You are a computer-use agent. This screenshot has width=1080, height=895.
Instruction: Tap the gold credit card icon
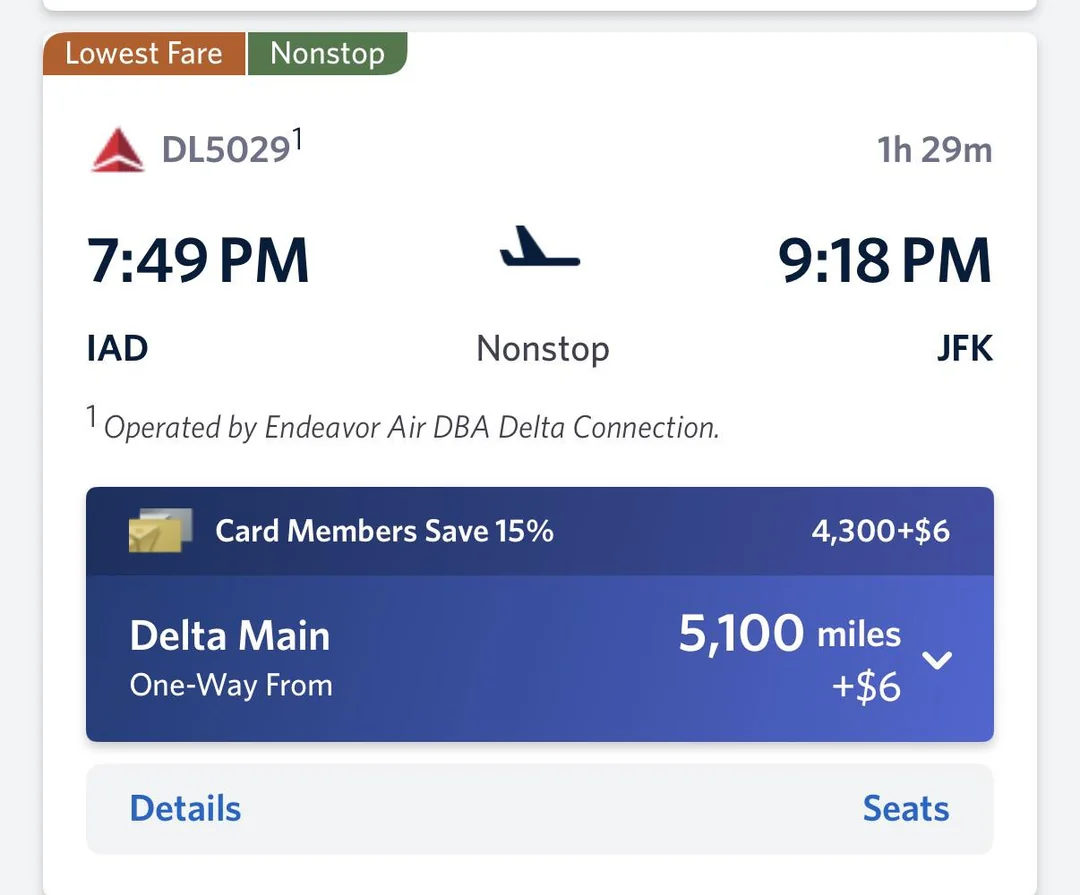[x=160, y=531]
